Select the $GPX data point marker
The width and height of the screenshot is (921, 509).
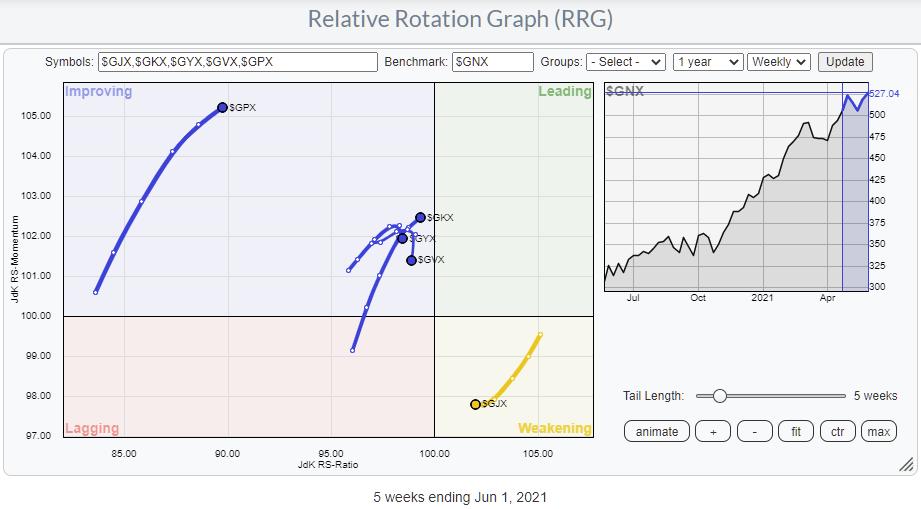222,107
